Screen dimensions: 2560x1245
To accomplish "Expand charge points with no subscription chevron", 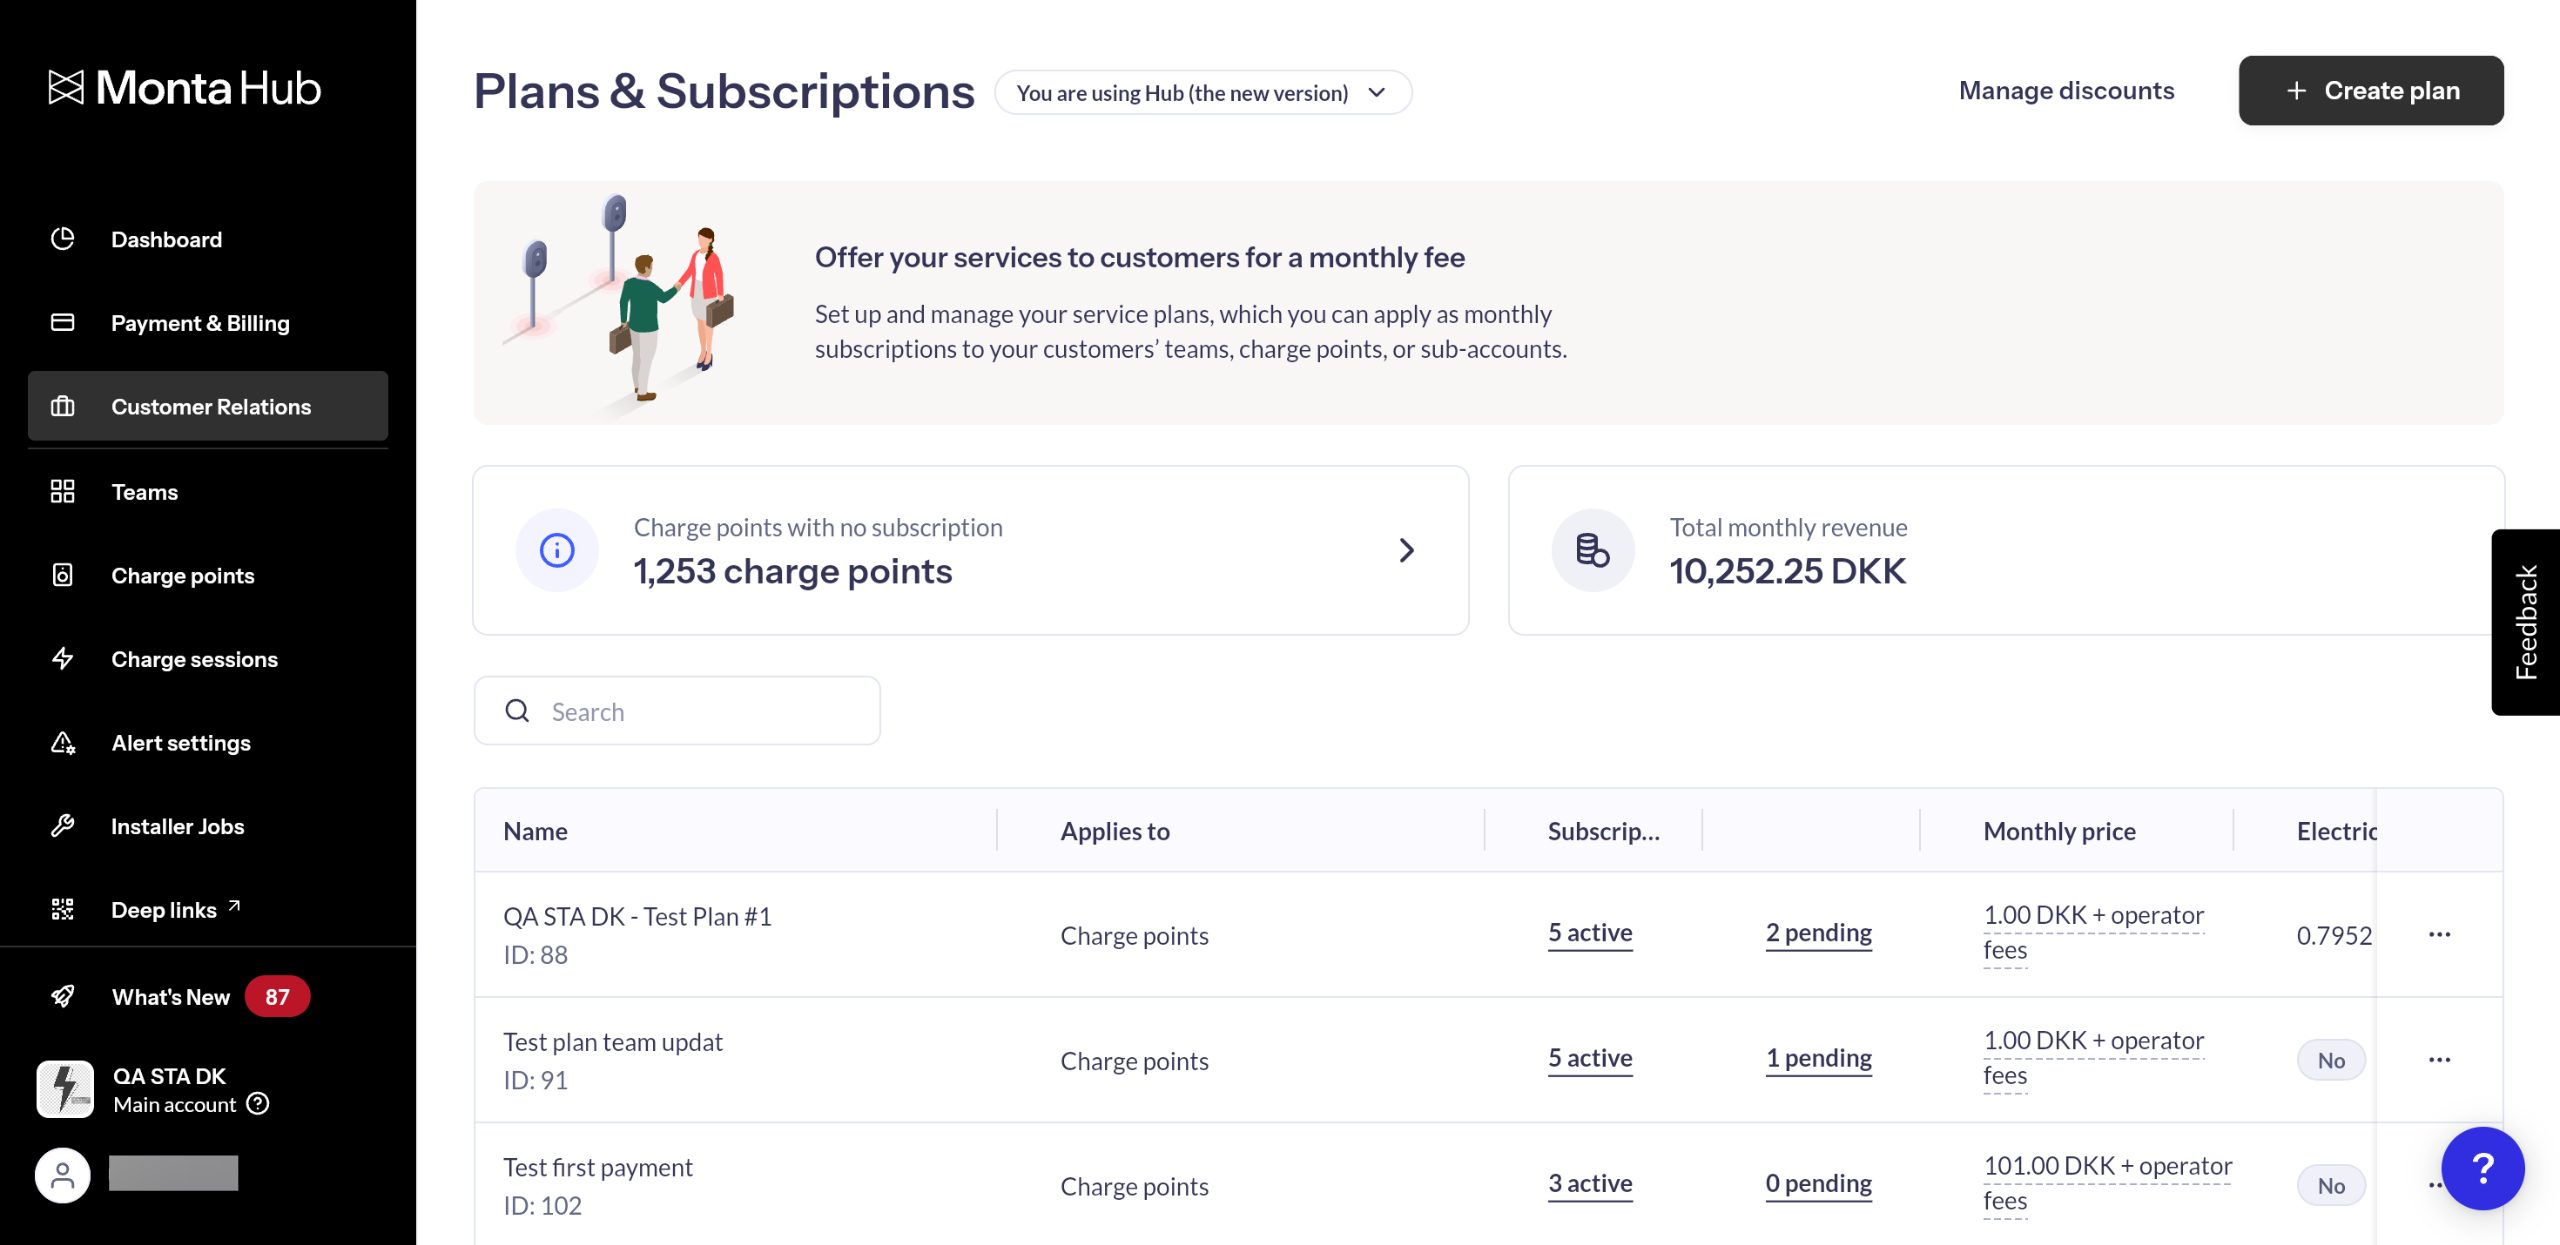I will click(1406, 550).
